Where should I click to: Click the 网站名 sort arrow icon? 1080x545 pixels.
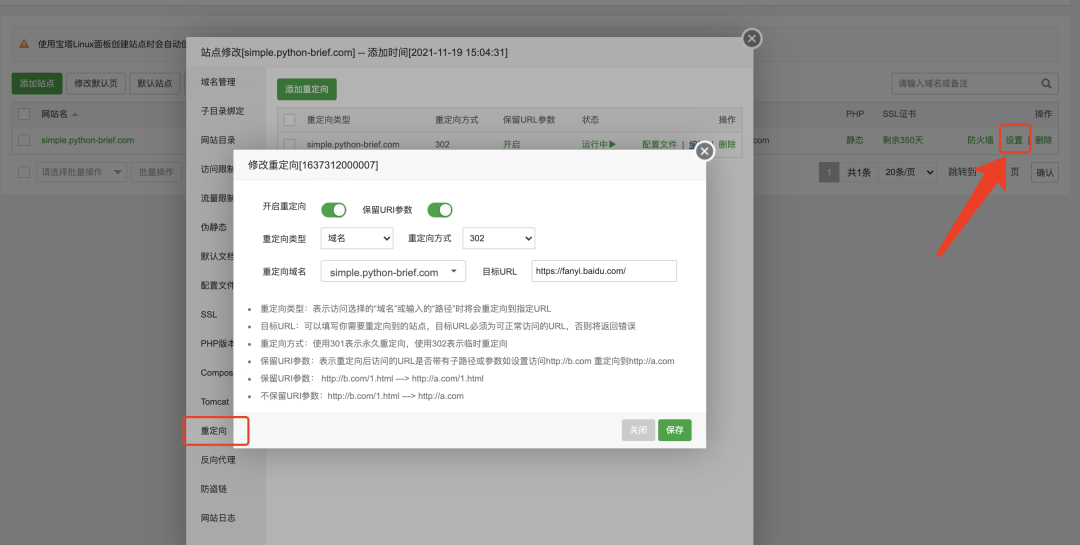coord(75,115)
